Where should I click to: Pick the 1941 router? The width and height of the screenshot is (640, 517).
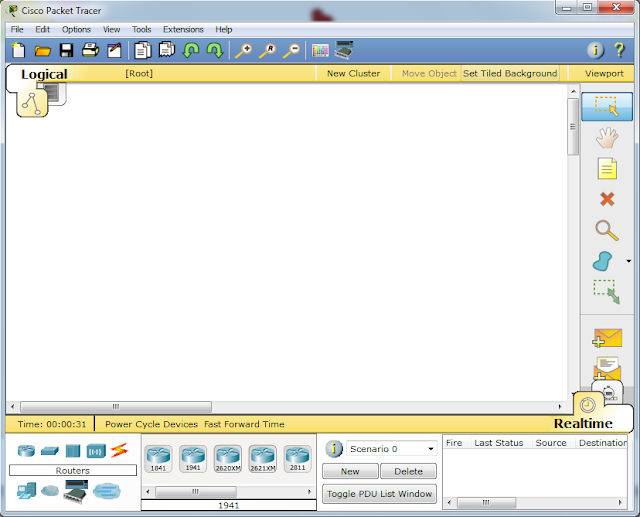click(193, 459)
